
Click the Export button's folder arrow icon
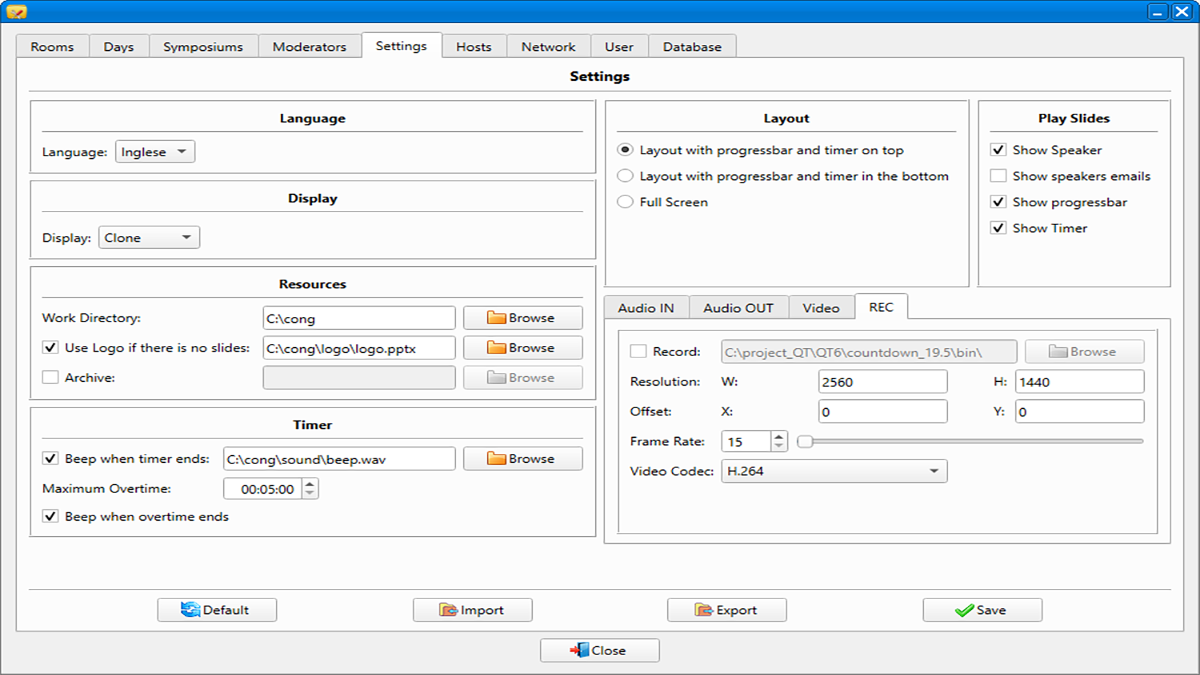pyautogui.click(x=705, y=610)
